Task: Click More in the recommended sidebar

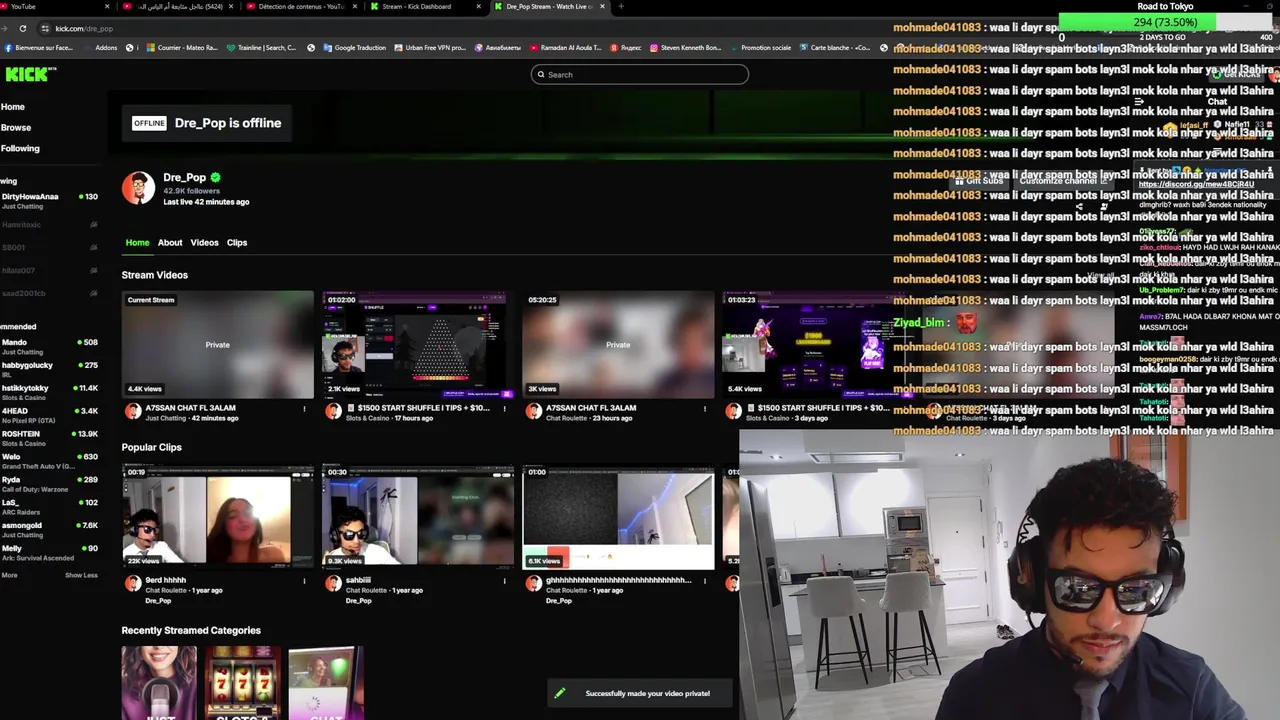Action: point(9,575)
